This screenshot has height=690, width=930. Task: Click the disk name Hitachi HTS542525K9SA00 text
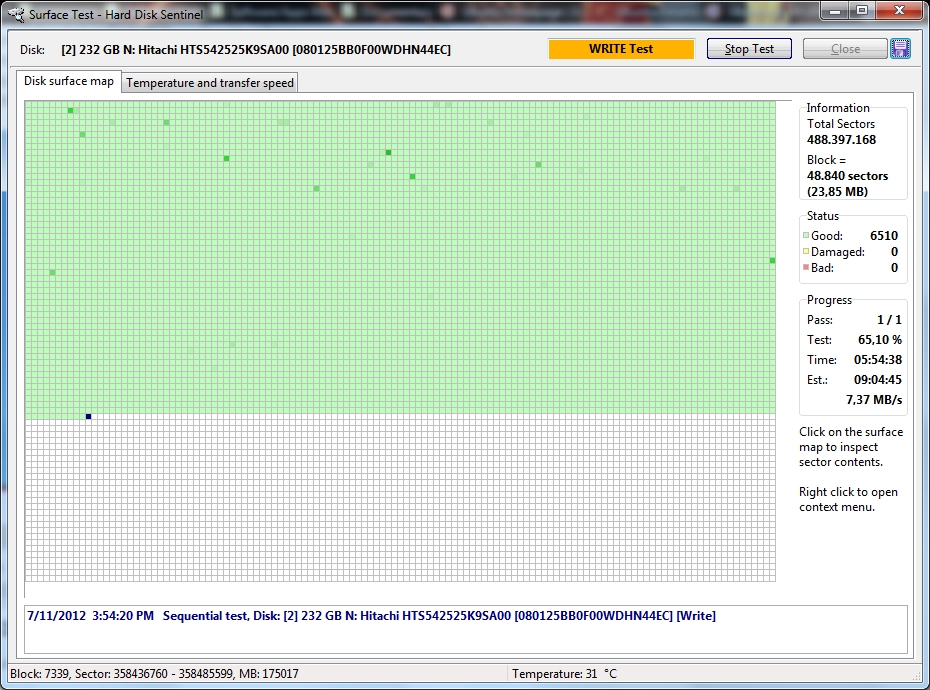(x=256, y=50)
